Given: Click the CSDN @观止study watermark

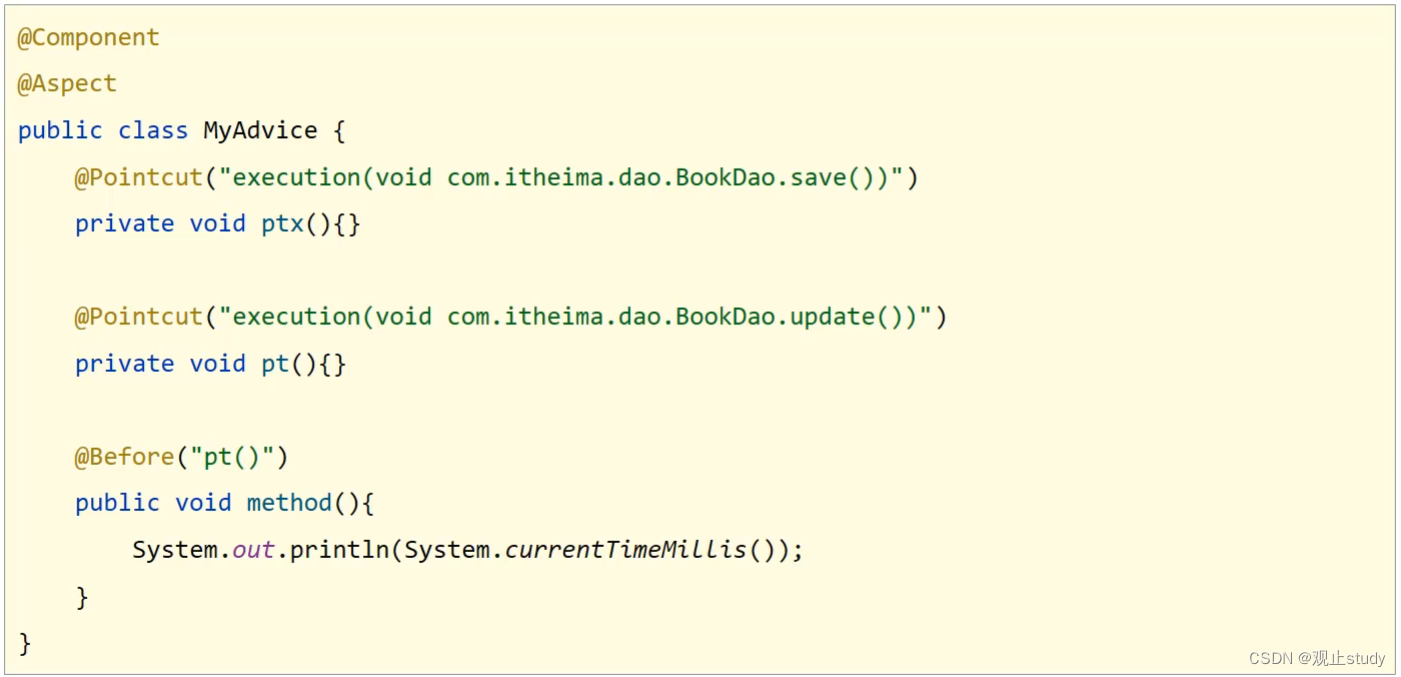Looking at the screenshot, I should [x=1317, y=658].
